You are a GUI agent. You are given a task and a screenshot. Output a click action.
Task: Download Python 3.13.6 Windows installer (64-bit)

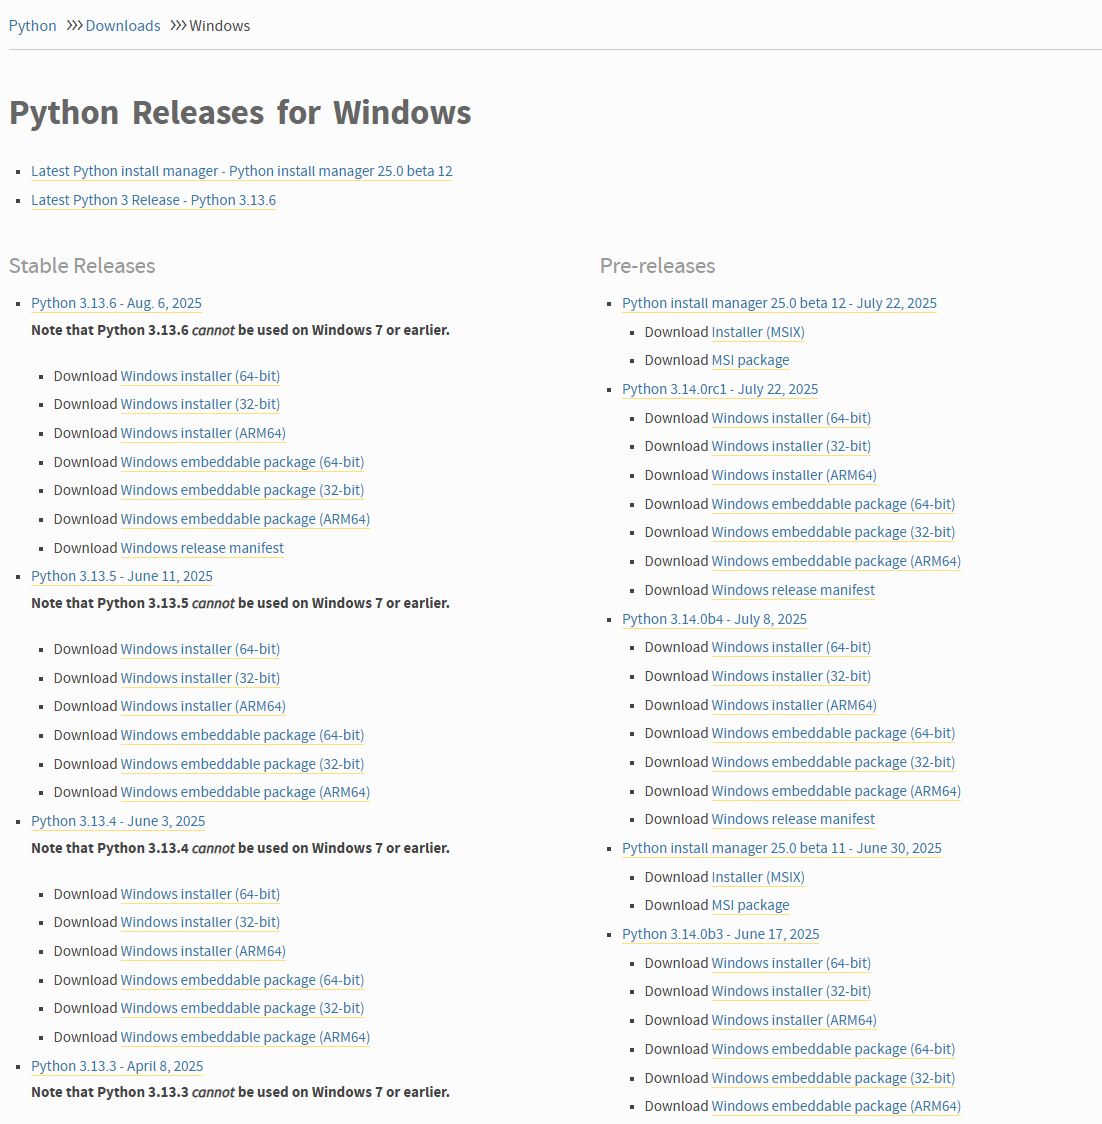pos(200,376)
